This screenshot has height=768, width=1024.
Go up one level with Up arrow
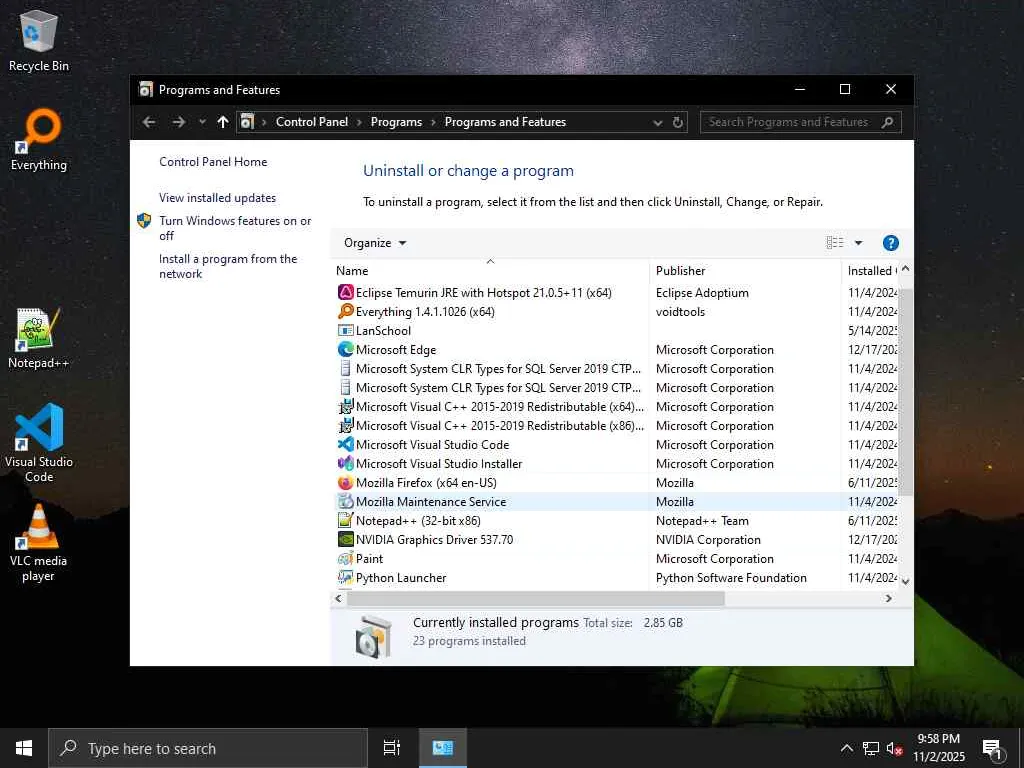tap(223, 122)
